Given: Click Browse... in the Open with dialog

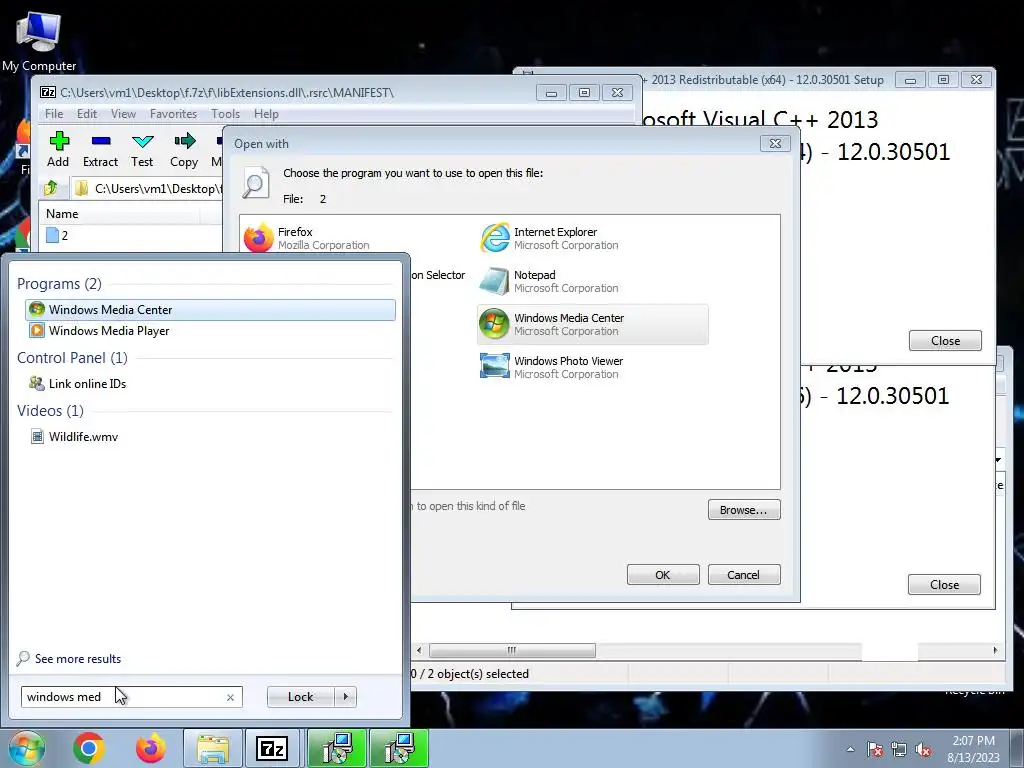Looking at the screenshot, I should click(744, 510).
